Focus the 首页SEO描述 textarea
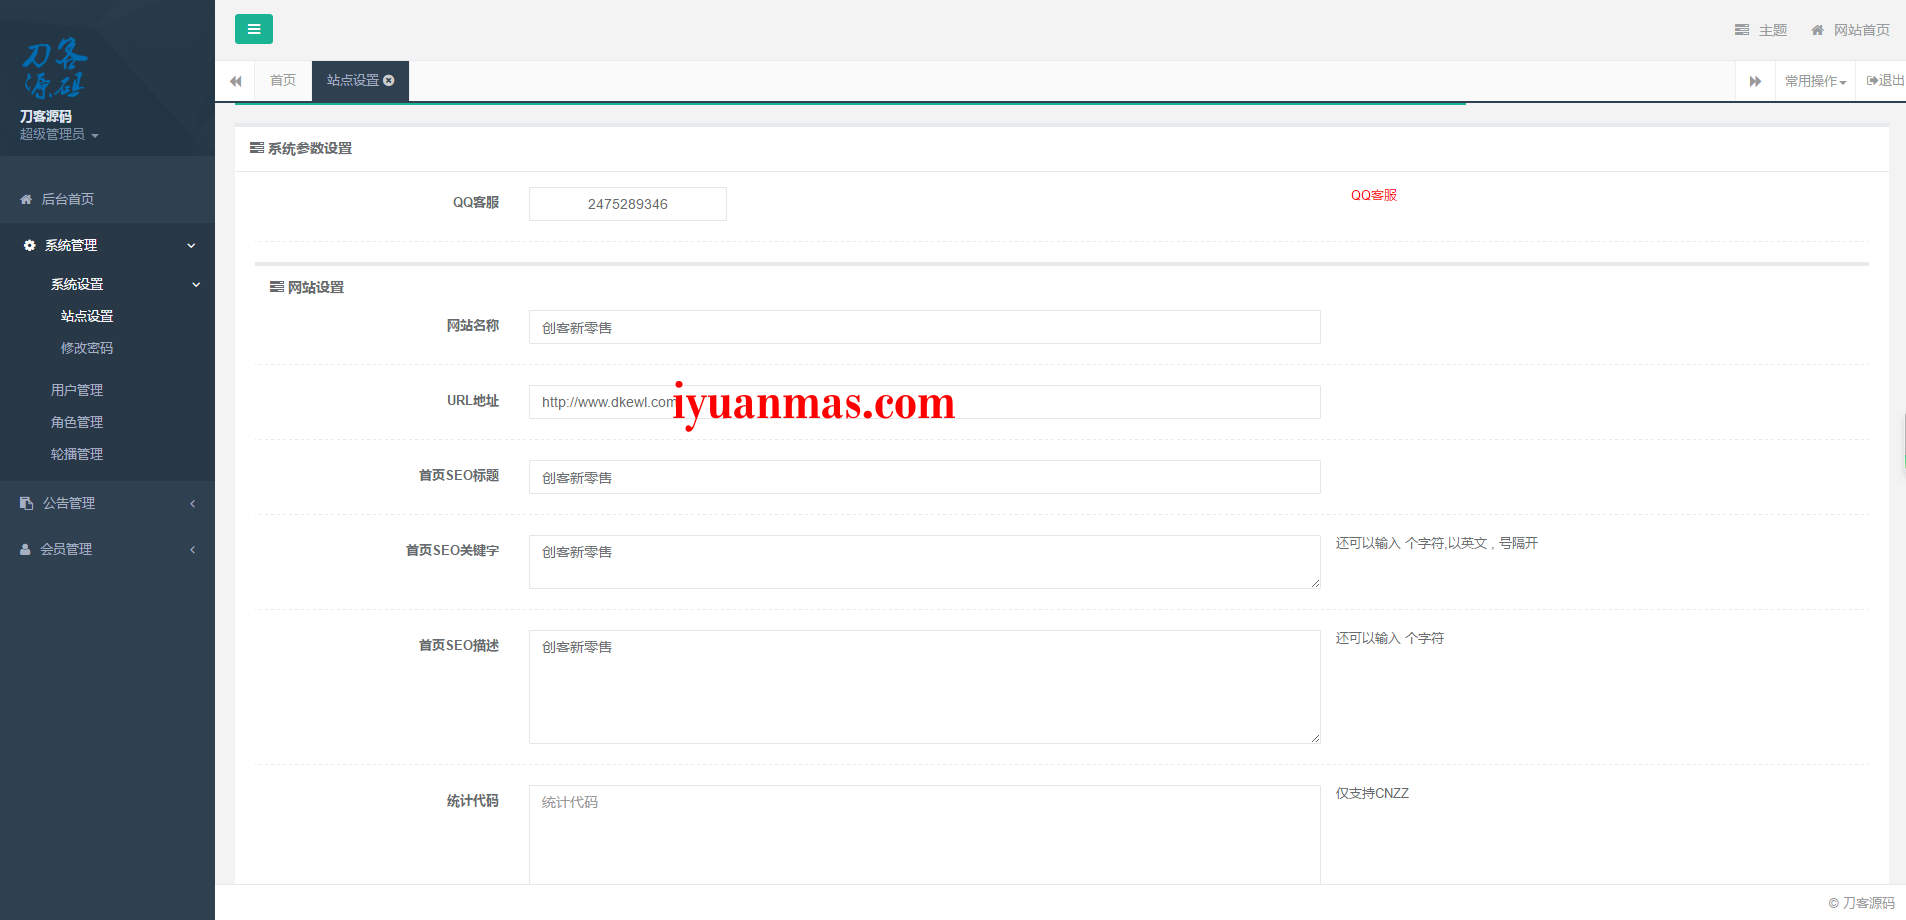Screen dimensions: 1906x920 point(924,687)
